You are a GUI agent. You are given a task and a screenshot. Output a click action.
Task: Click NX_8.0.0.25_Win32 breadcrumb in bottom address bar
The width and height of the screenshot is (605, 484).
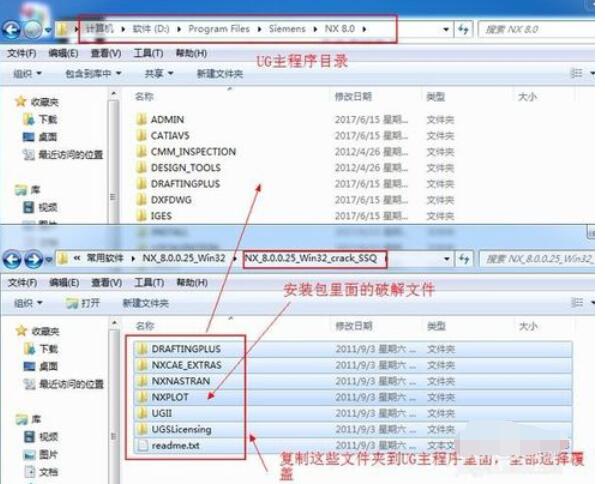tap(184, 258)
